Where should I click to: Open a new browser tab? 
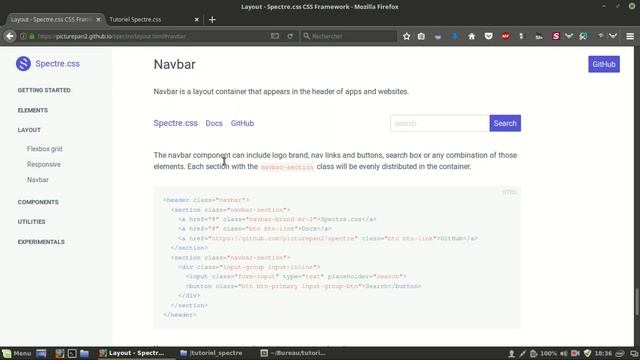click(212, 20)
